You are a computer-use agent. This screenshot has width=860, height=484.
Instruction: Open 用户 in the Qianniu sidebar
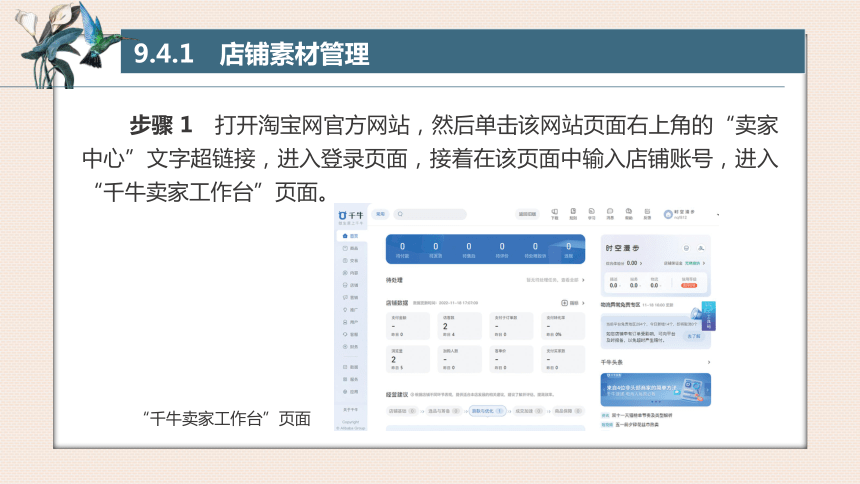350,322
